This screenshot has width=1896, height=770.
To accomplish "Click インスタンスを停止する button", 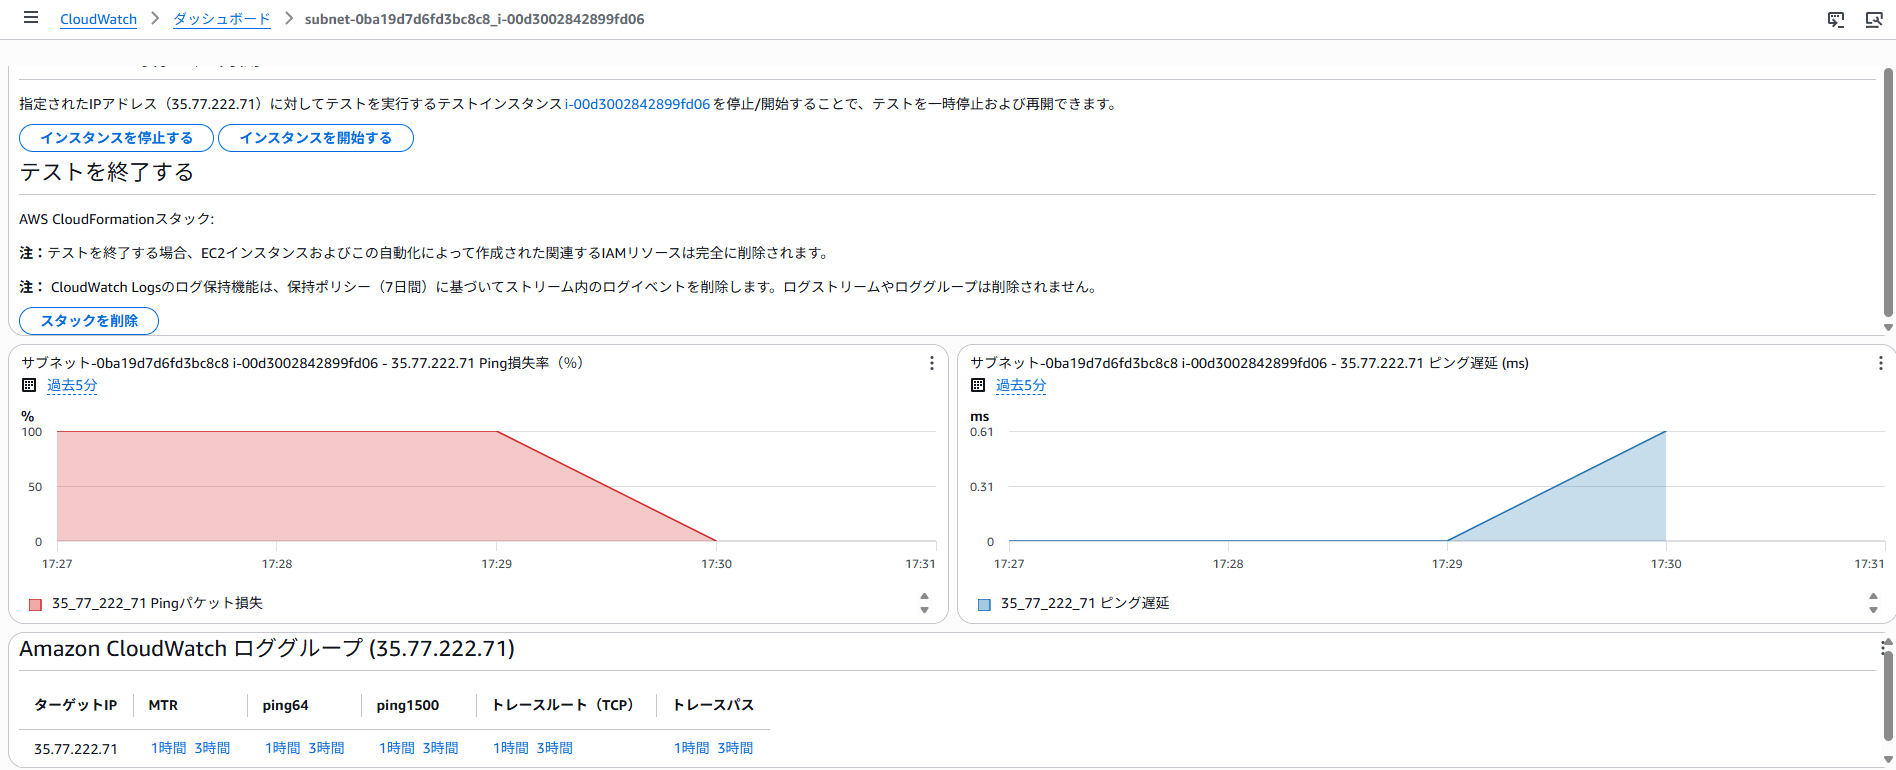I will tap(117, 138).
